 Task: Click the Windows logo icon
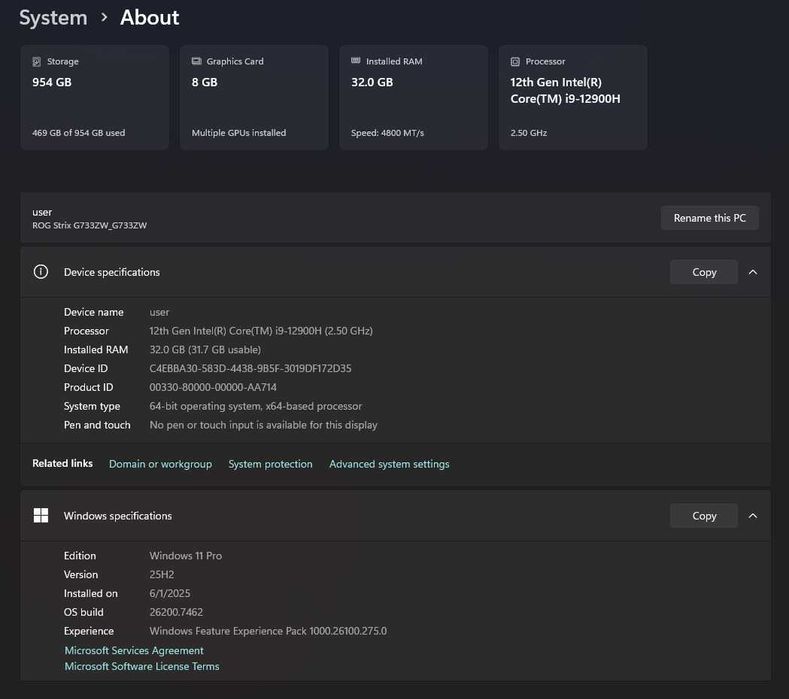pos(41,516)
